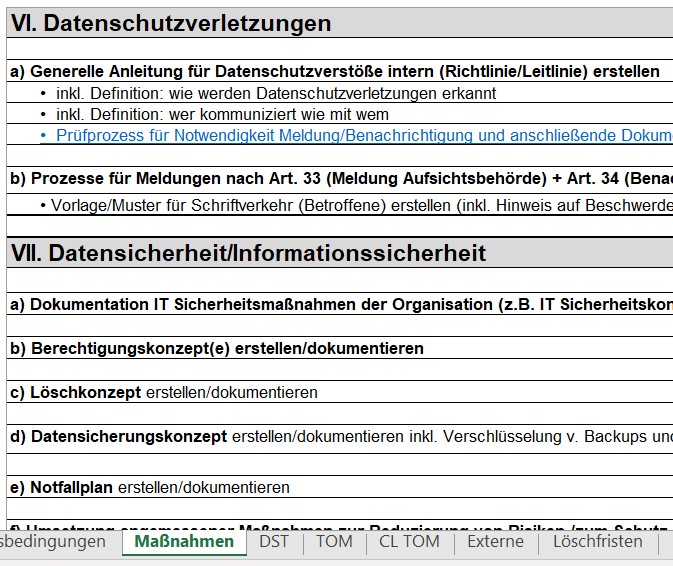Image resolution: width=673 pixels, height=566 pixels.
Task: Click the 'Löschkonzept erstellen/dokumentieren' cell
Action: (164, 392)
